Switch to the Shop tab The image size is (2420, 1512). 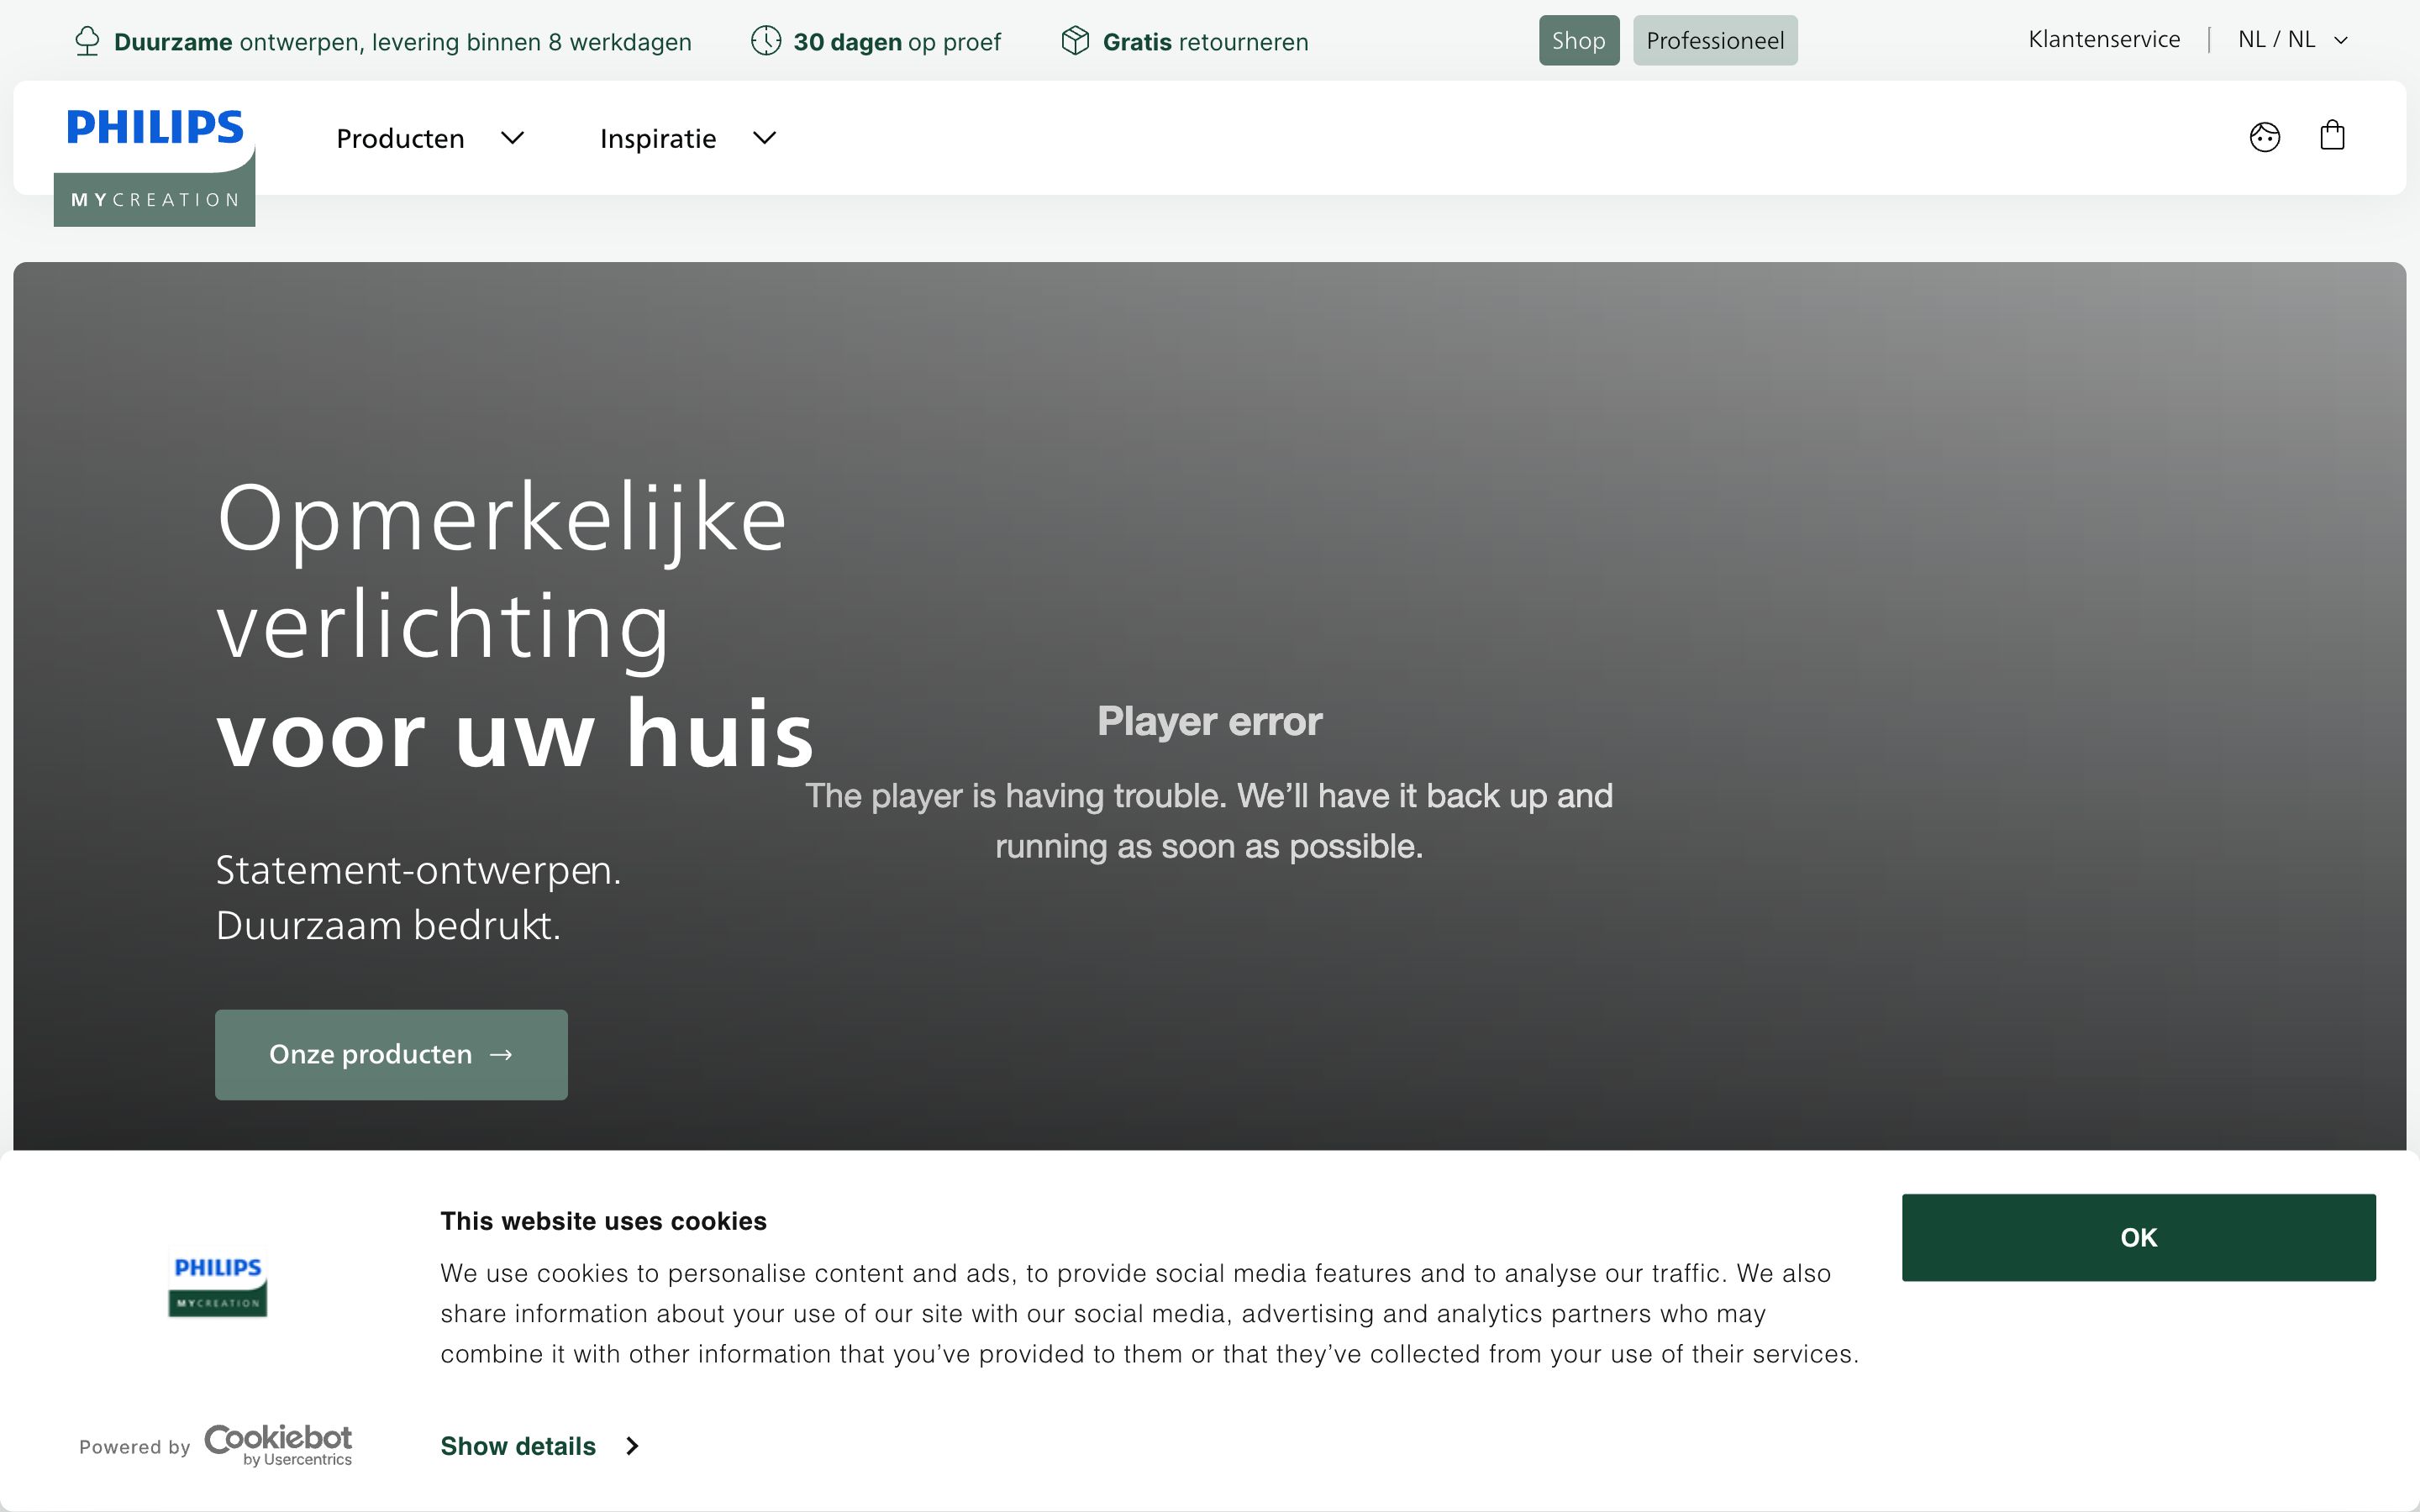click(x=1578, y=40)
